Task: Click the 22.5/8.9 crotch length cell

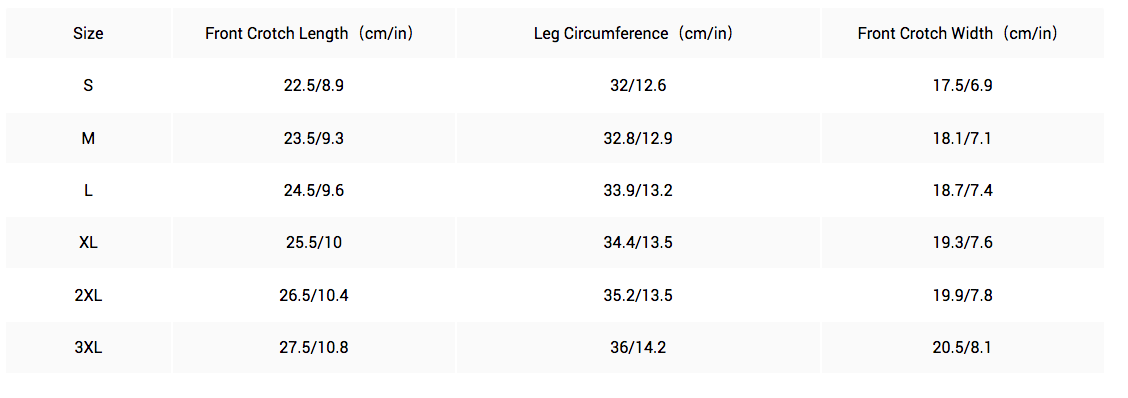Action: (x=314, y=86)
